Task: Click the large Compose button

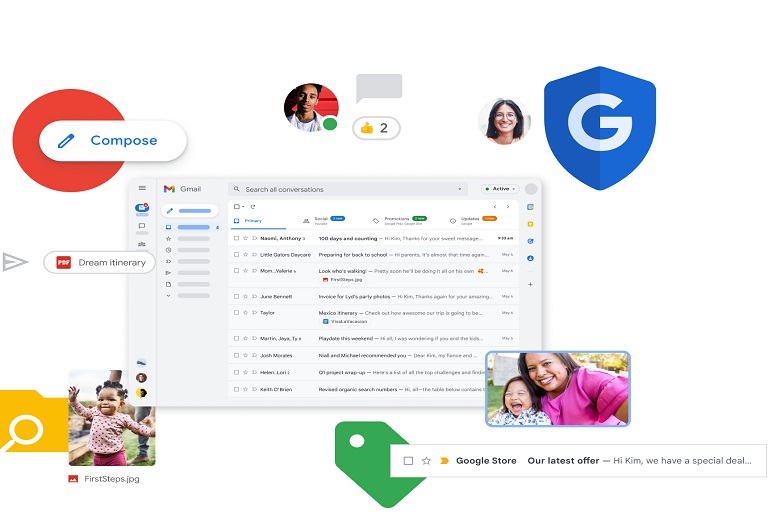Action: tap(112, 141)
